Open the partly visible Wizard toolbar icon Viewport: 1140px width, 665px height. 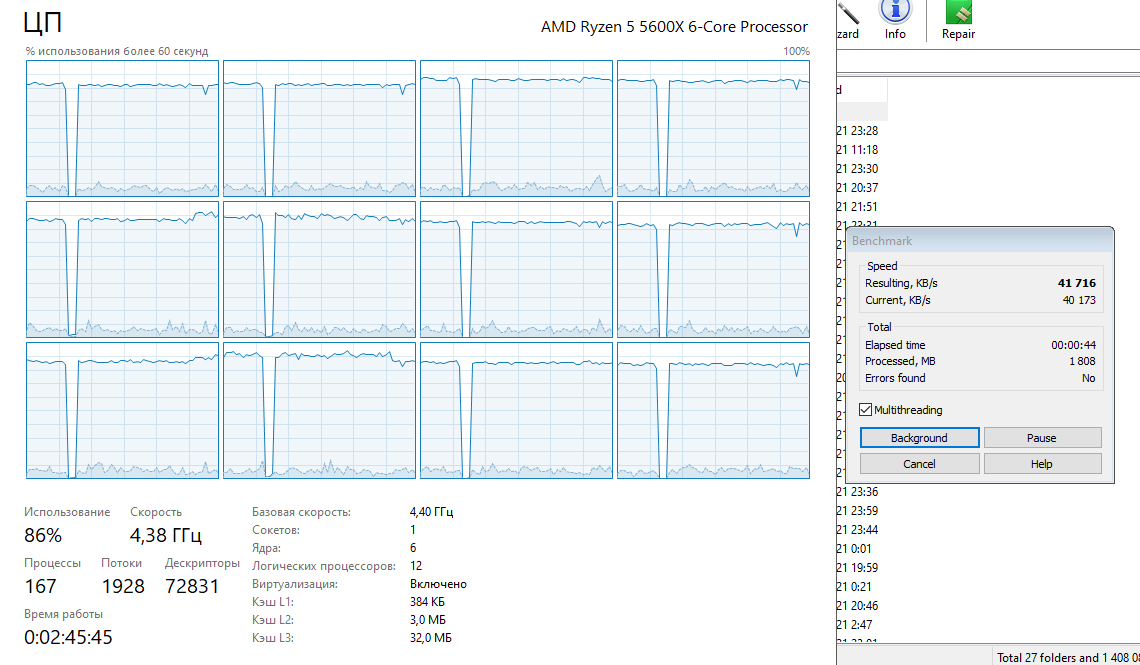point(848,20)
